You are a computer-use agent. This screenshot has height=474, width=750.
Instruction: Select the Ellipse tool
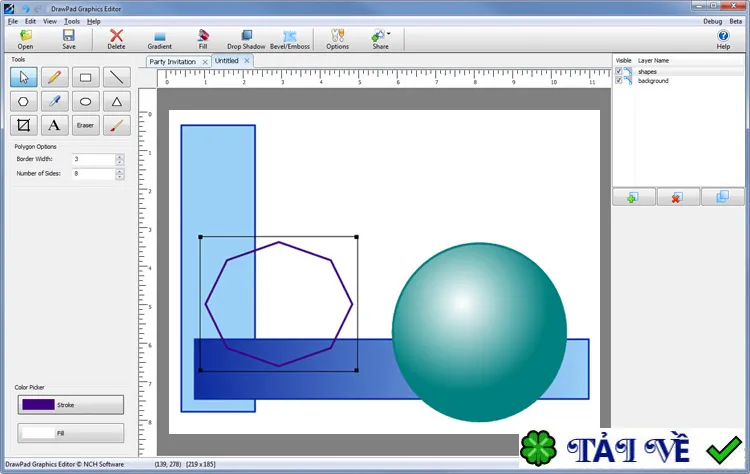(x=86, y=101)
